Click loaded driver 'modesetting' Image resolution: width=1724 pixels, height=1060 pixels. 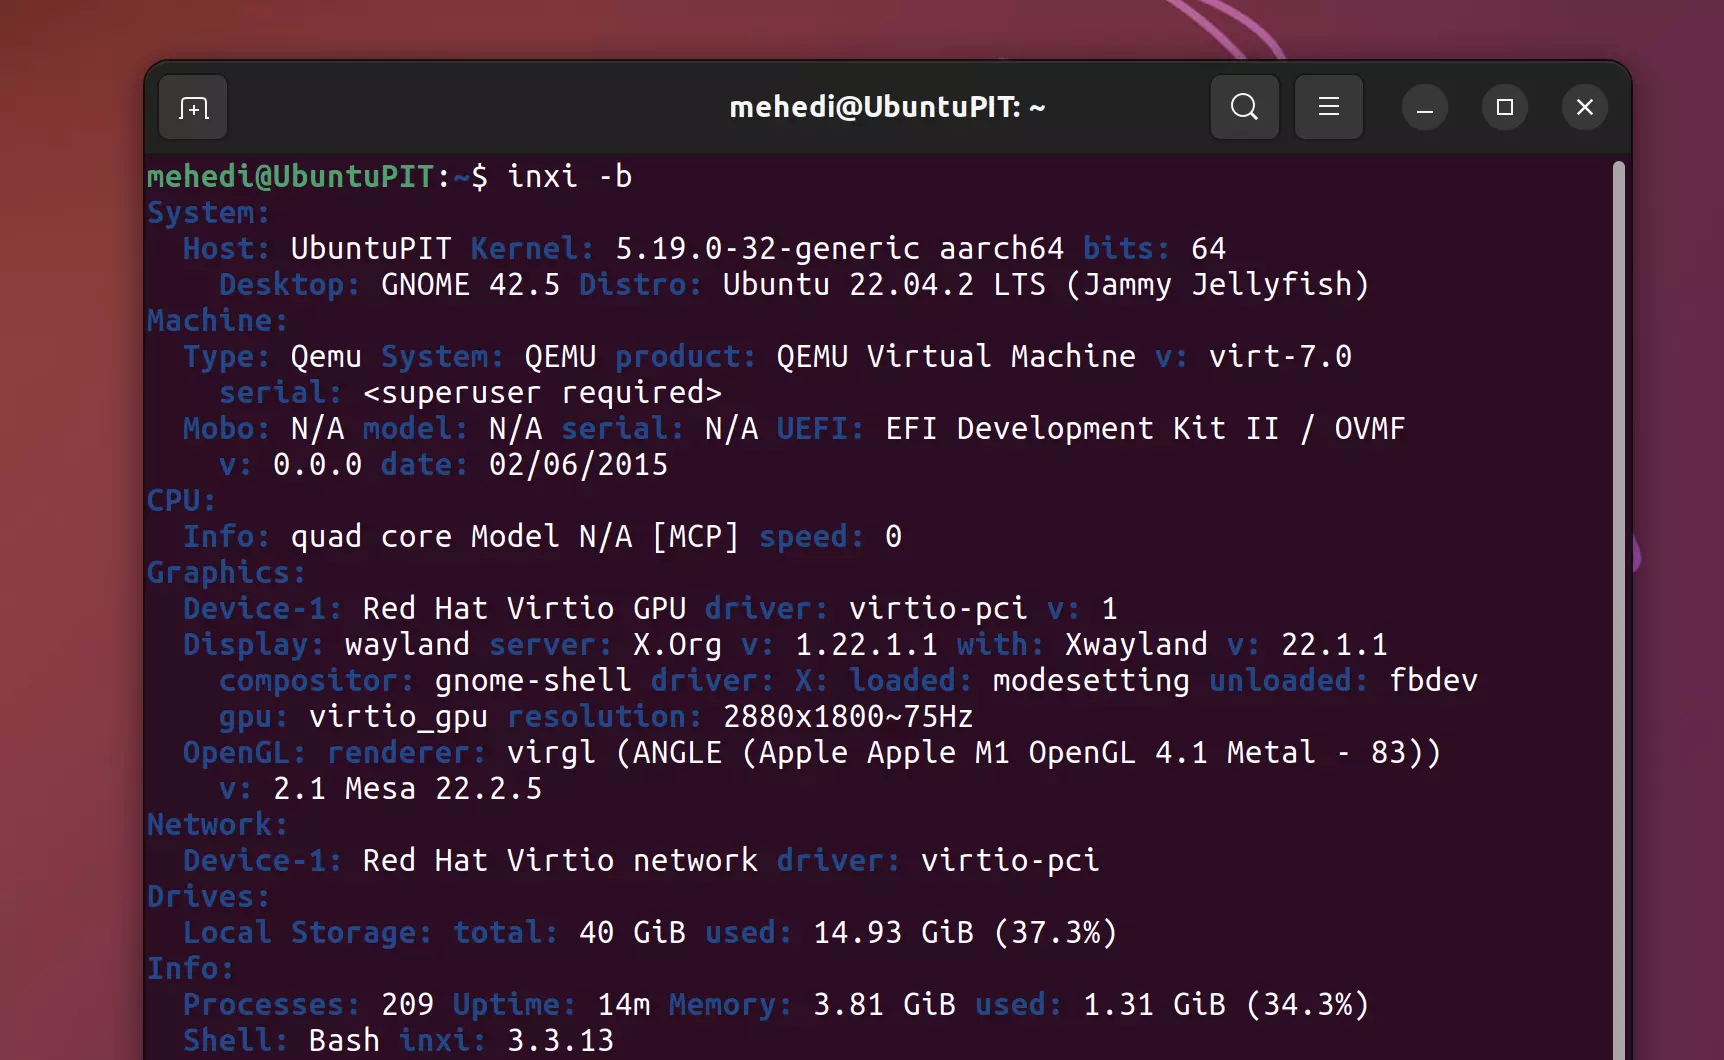tap(1091, 681)
